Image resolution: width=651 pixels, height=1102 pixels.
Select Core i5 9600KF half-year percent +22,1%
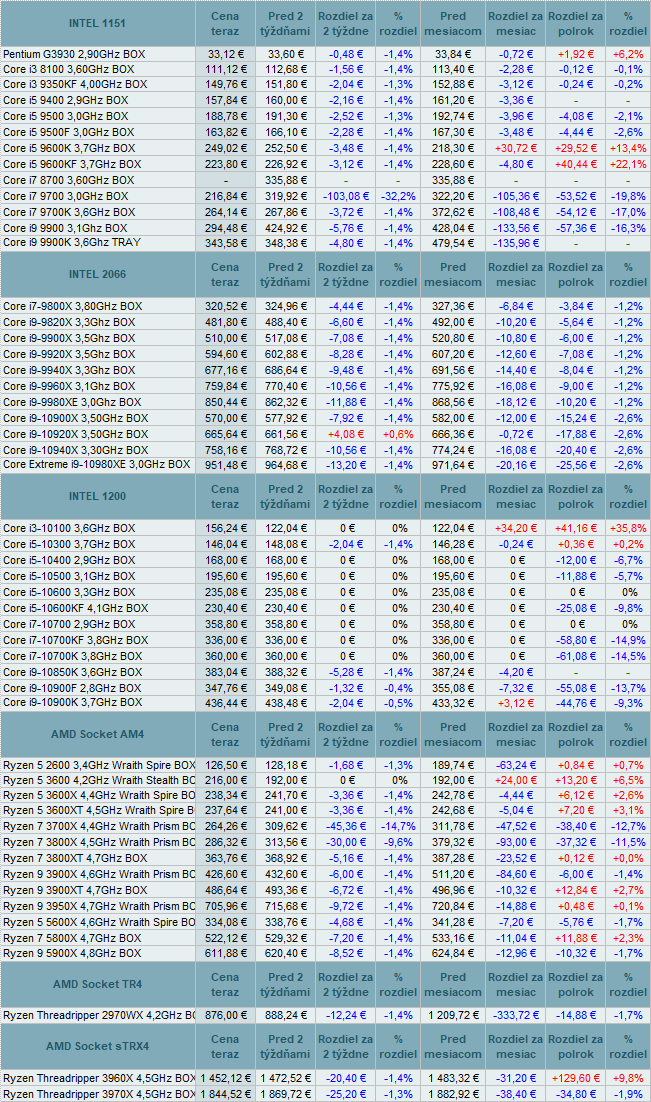(629, 164)
